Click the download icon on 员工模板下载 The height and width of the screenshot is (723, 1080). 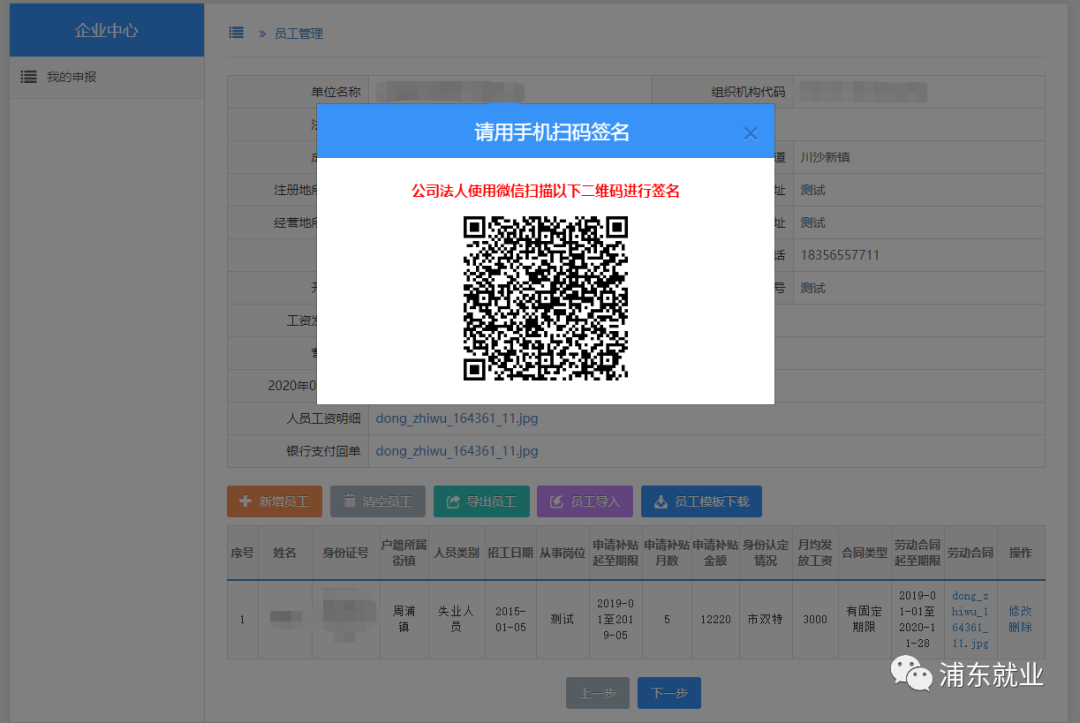(x=661, y=501)
